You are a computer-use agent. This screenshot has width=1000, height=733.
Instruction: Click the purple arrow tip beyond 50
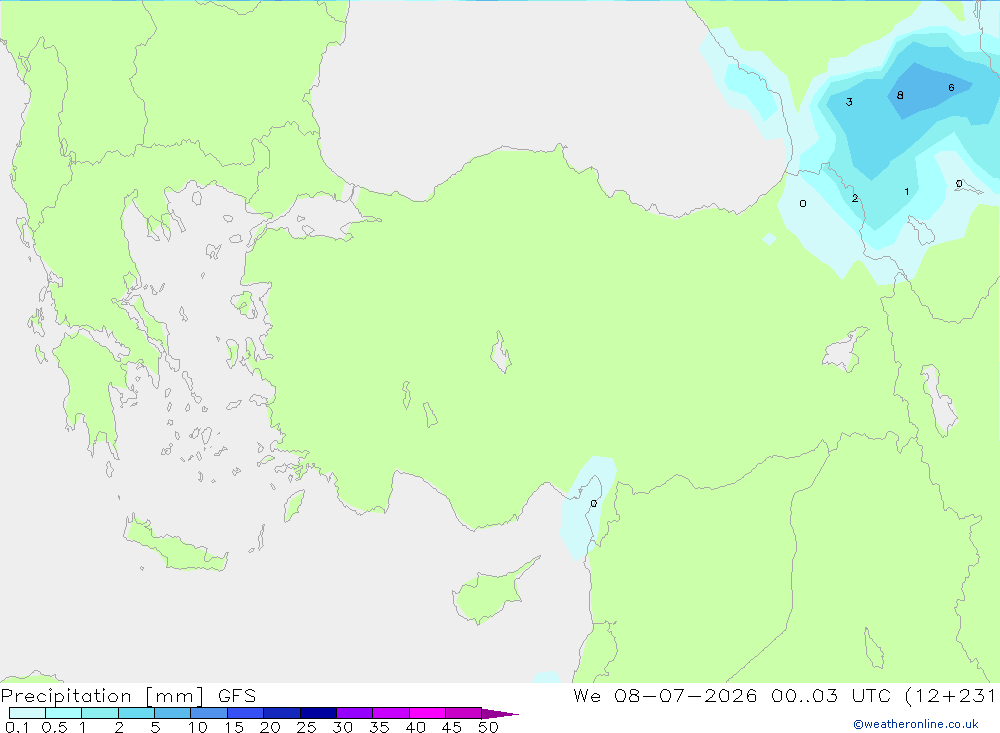(500, 713)
